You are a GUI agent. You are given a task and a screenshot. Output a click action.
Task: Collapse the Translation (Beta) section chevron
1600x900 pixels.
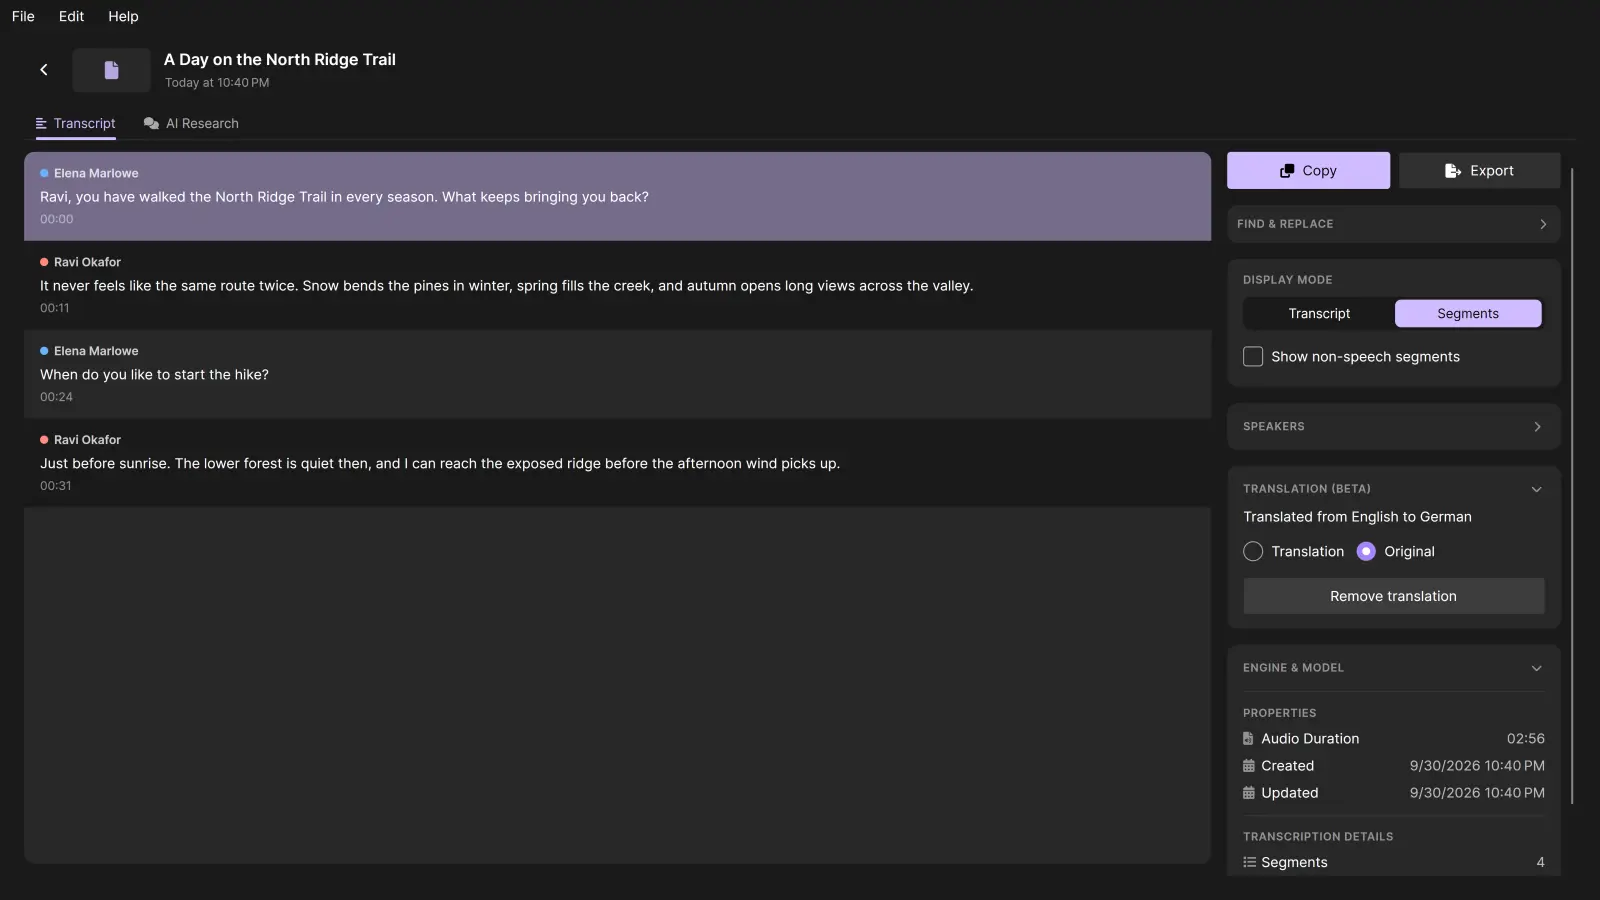coord(1537,490)
